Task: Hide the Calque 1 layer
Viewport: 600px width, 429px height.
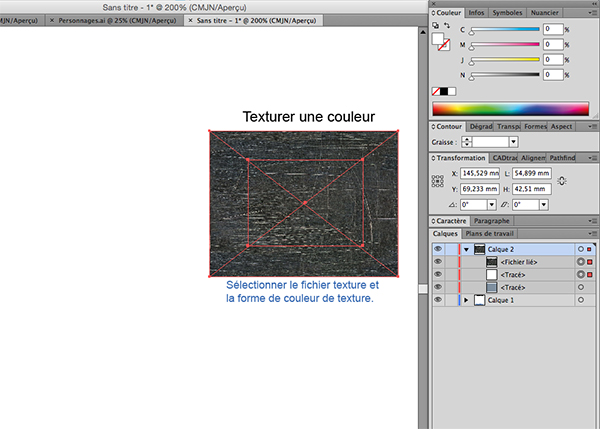Action: point(438,299)
